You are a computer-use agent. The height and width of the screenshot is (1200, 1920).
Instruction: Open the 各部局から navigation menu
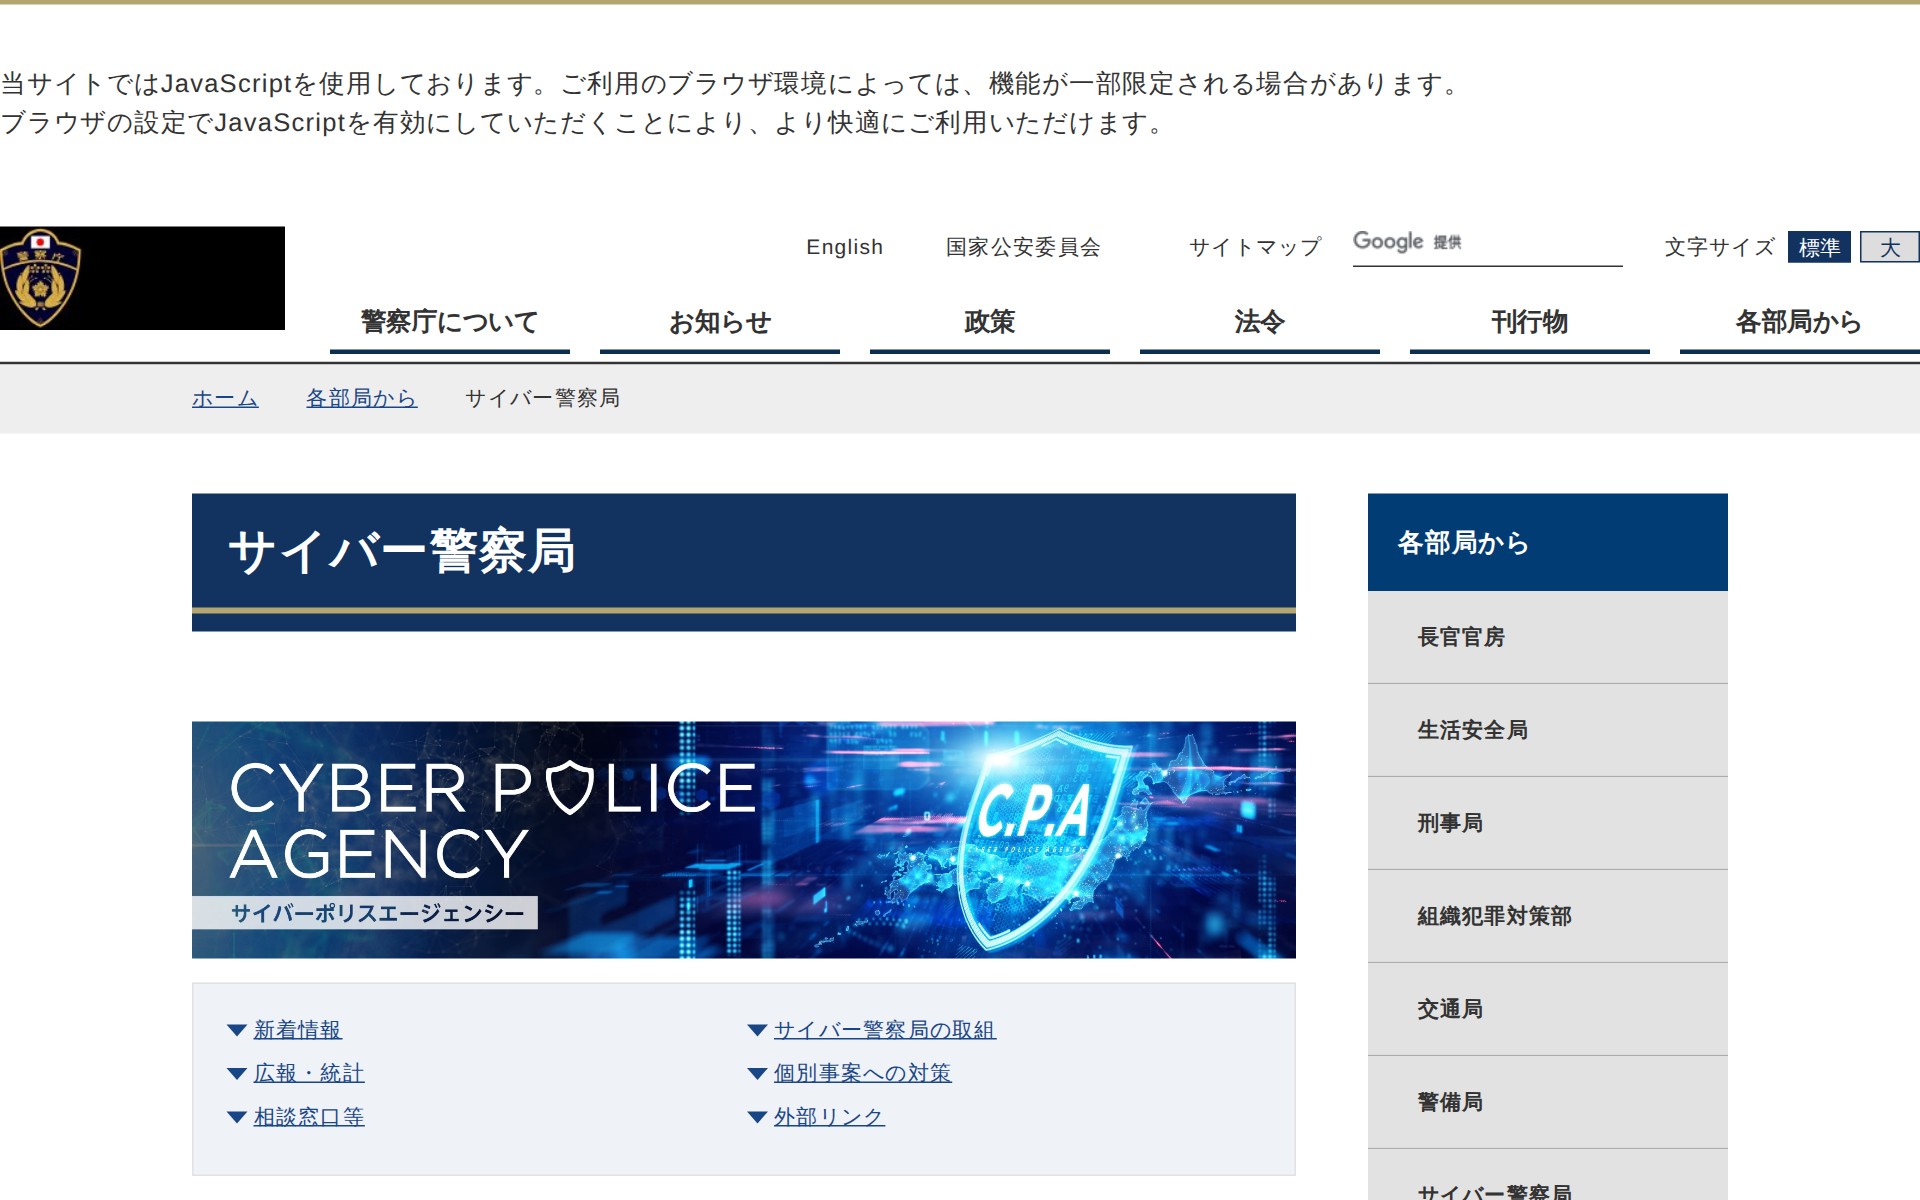1798,322
